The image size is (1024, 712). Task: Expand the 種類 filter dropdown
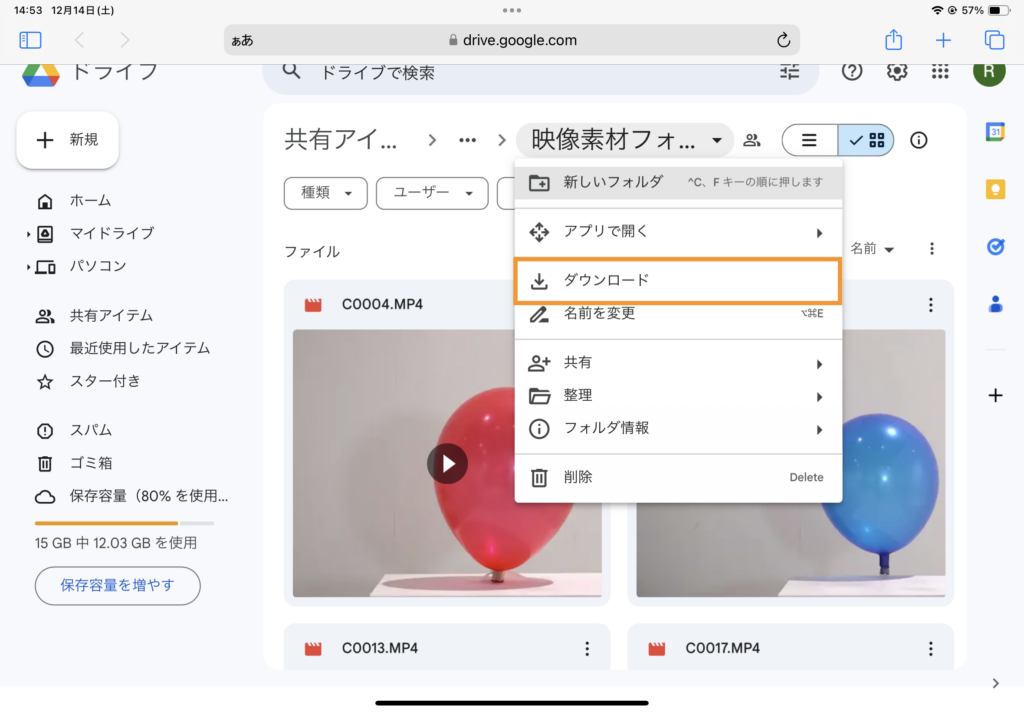tap(326, 193)
